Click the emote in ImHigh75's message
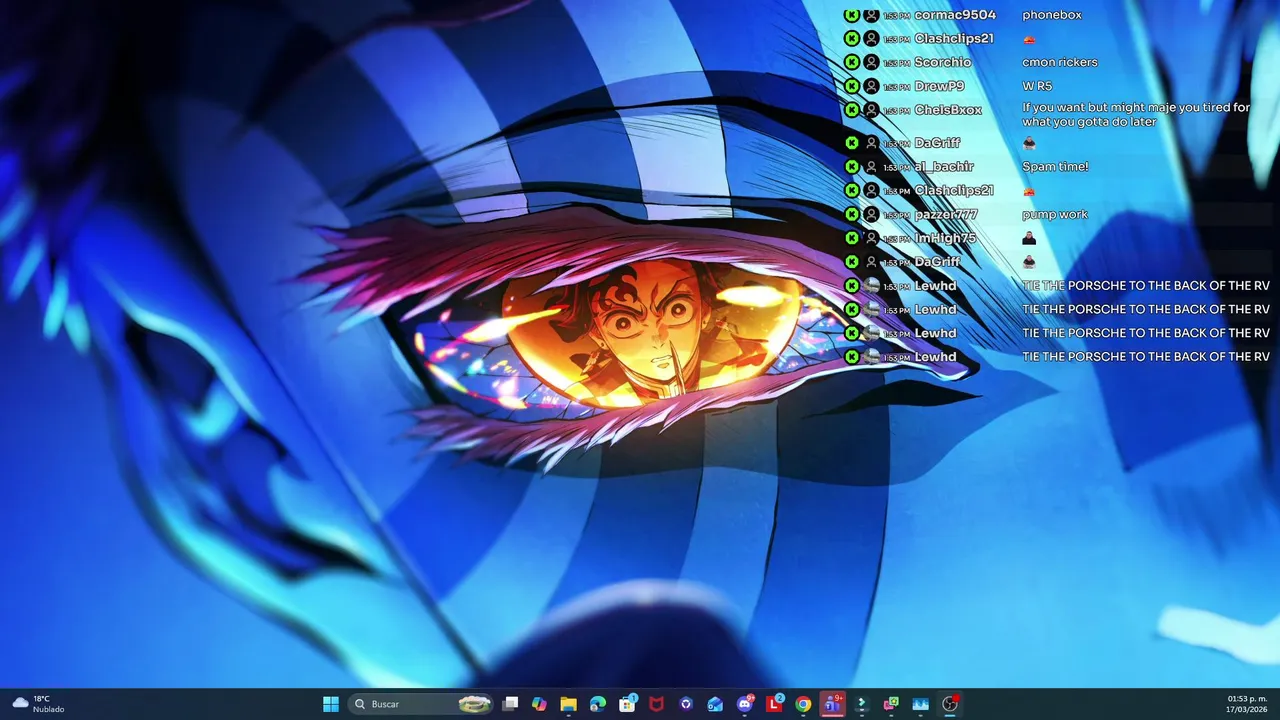This screenshot has width=1280, height=720. pos(1029,238)
